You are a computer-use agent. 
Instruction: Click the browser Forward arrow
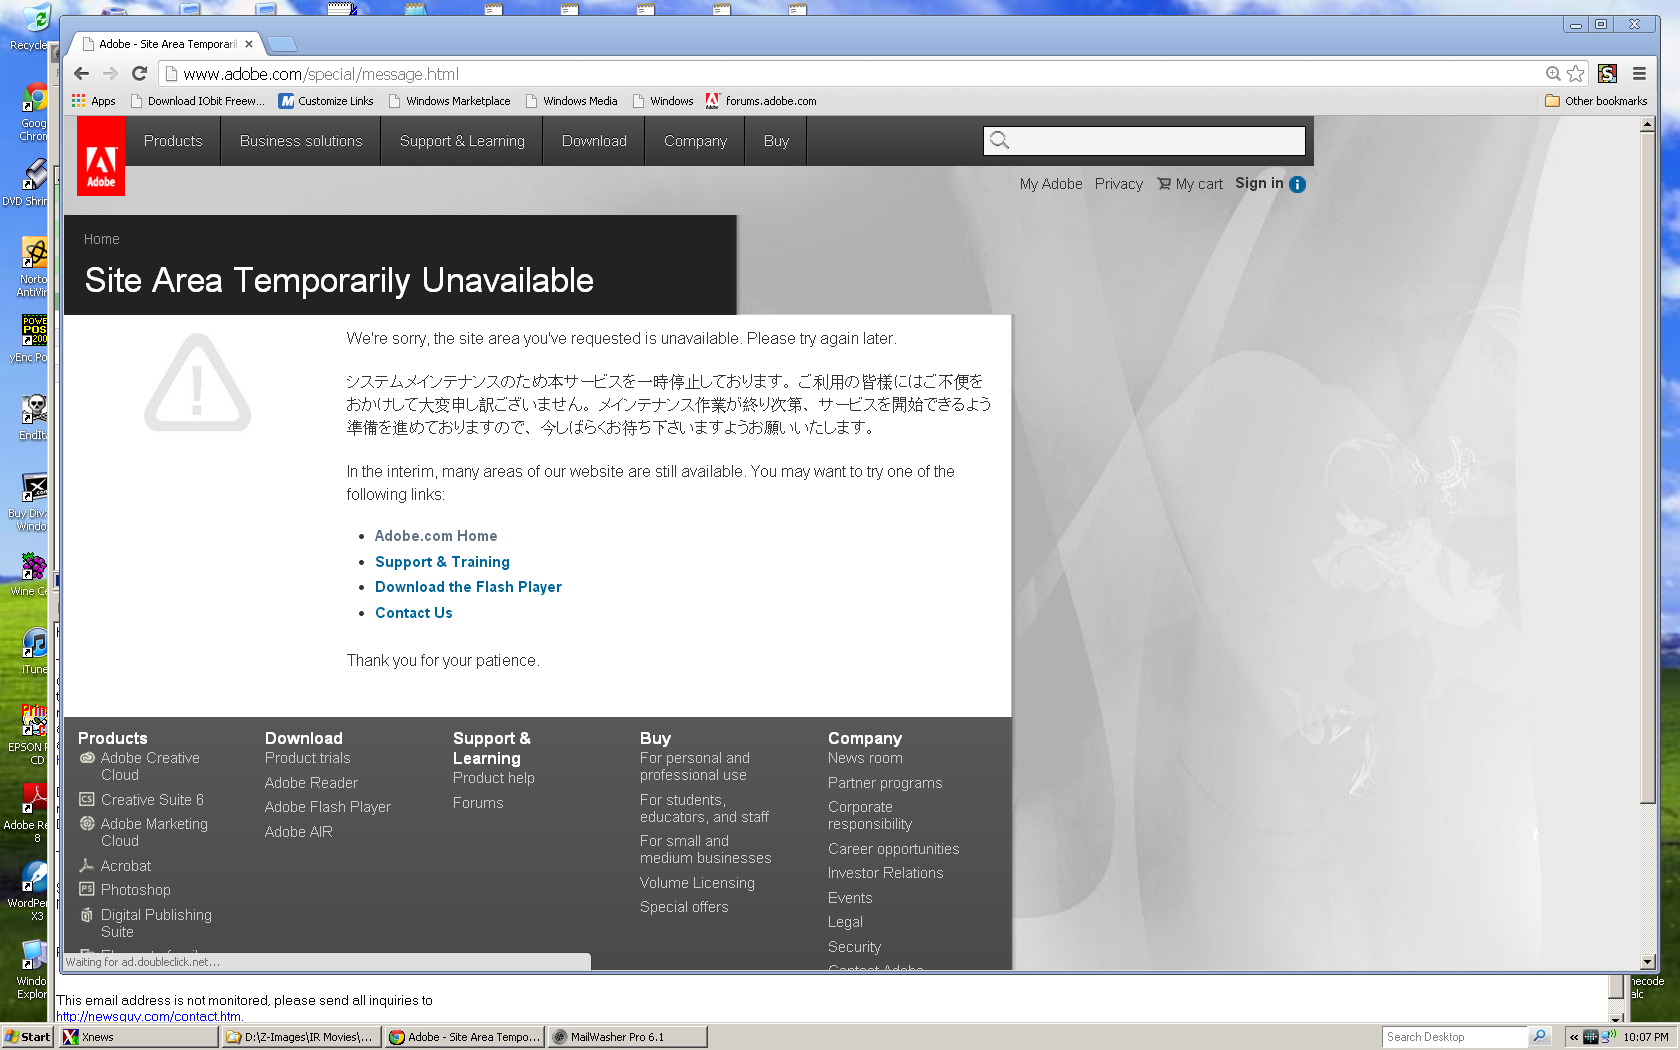[110, 73]
